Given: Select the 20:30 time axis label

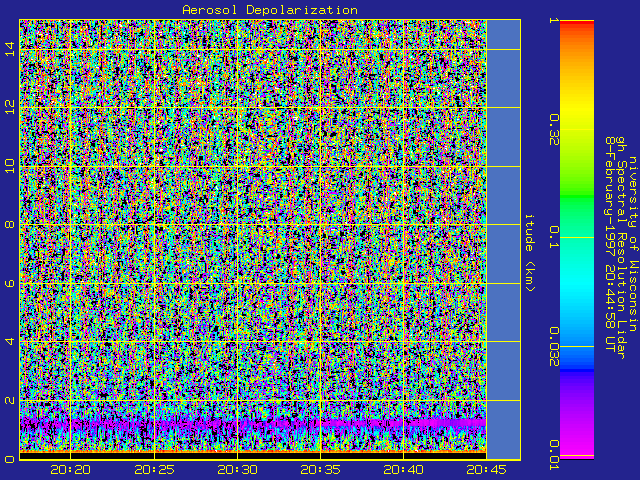Looking at the screenshot, I should [237, 470].
